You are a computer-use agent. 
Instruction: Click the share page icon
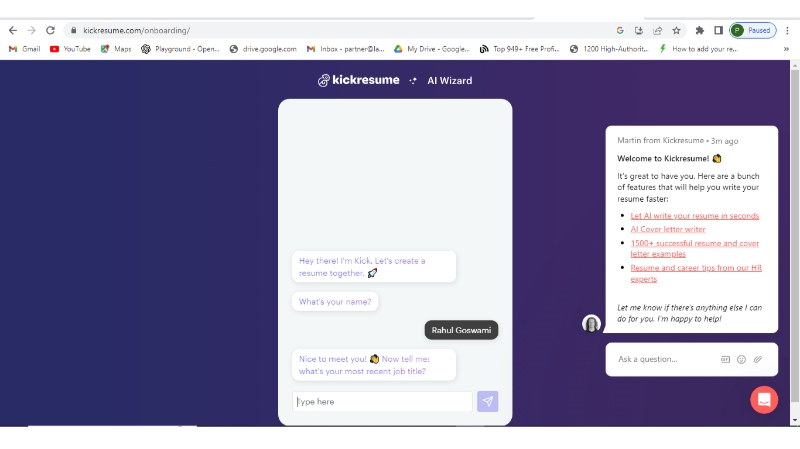coord(658,30)
